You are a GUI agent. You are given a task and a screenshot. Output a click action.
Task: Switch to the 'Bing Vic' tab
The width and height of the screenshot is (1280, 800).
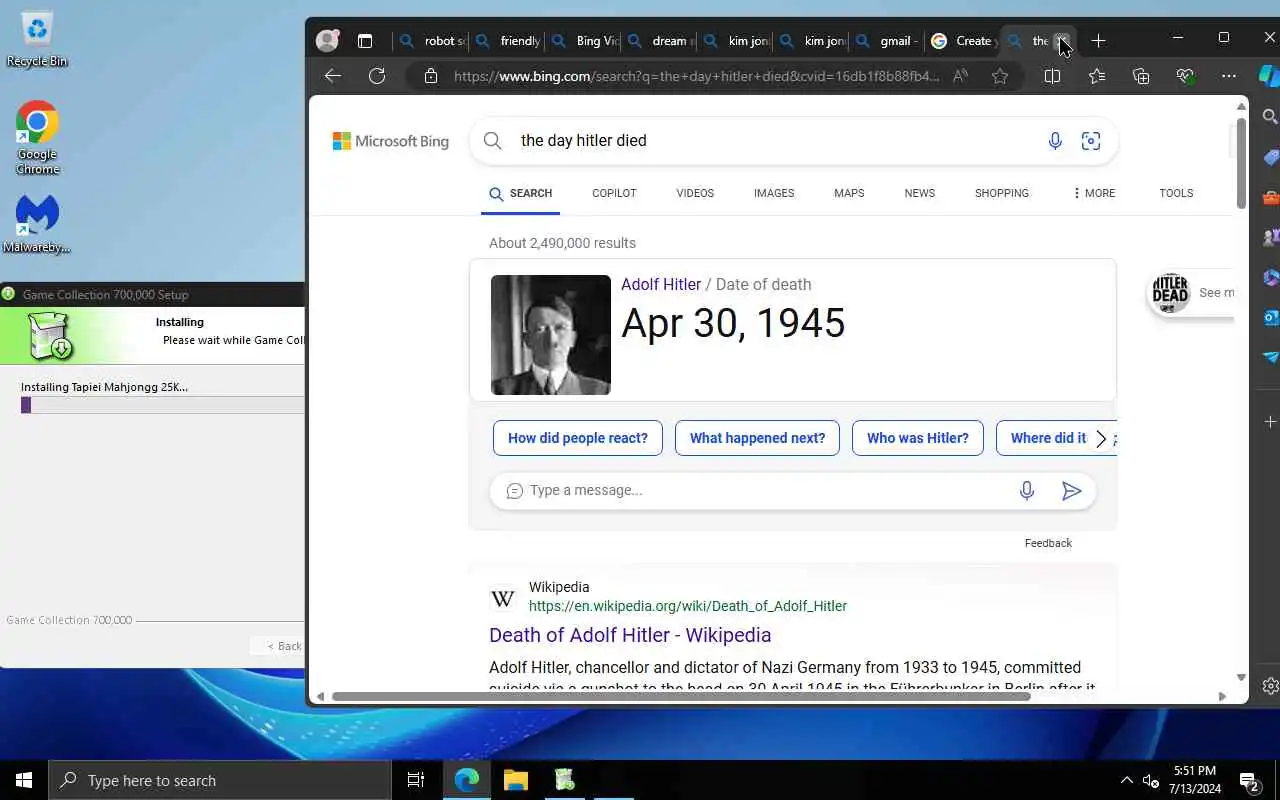(583, 41)
